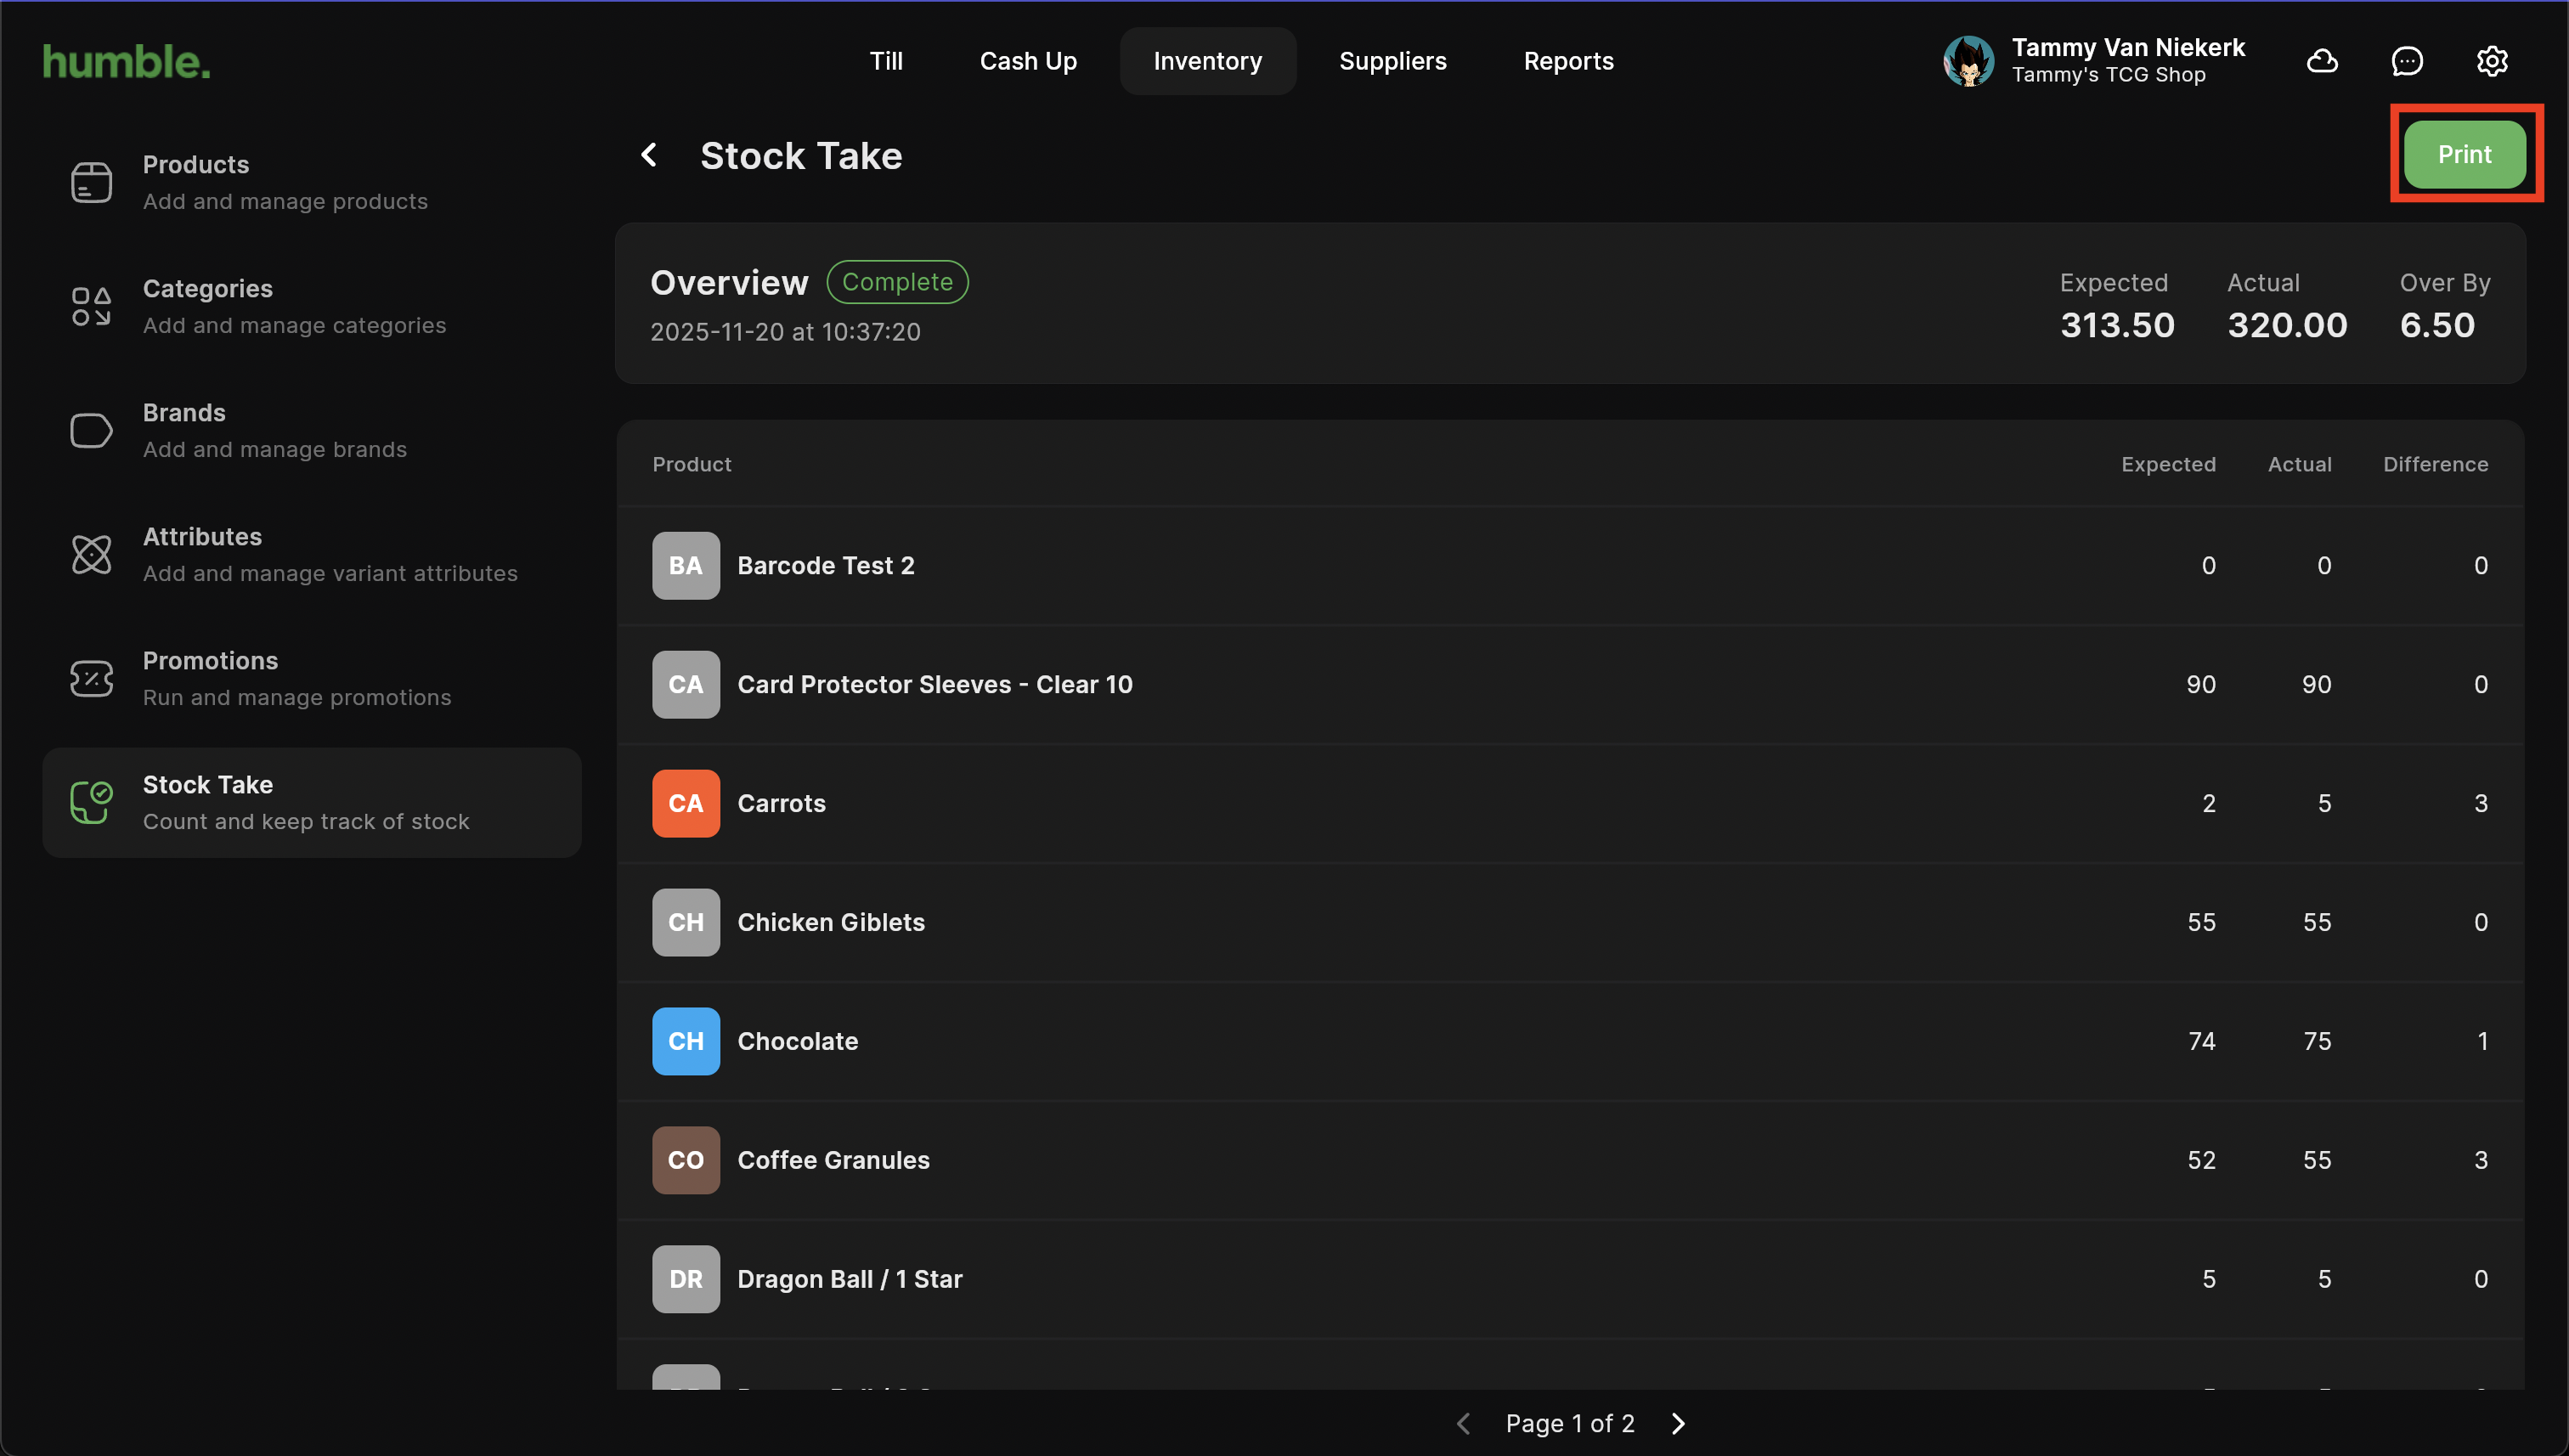Open settings gear icon
This screenshot has height=1456, width=2569.
coord(2491,61)
